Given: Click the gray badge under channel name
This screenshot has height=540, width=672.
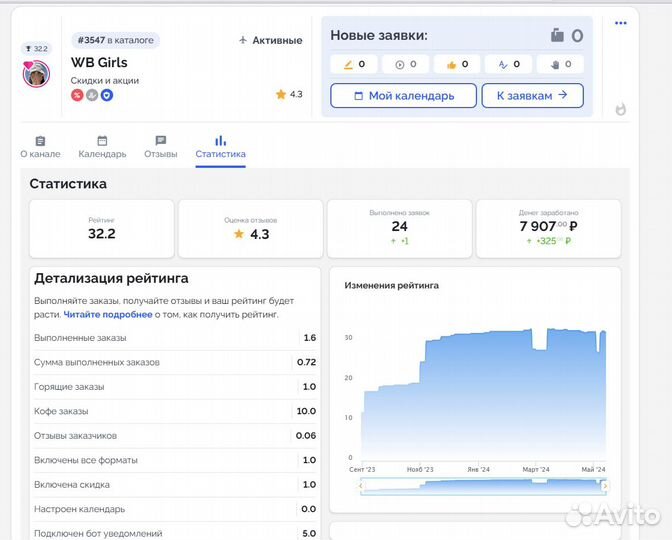Looking at the screenshot, I should tap(92, 95).
